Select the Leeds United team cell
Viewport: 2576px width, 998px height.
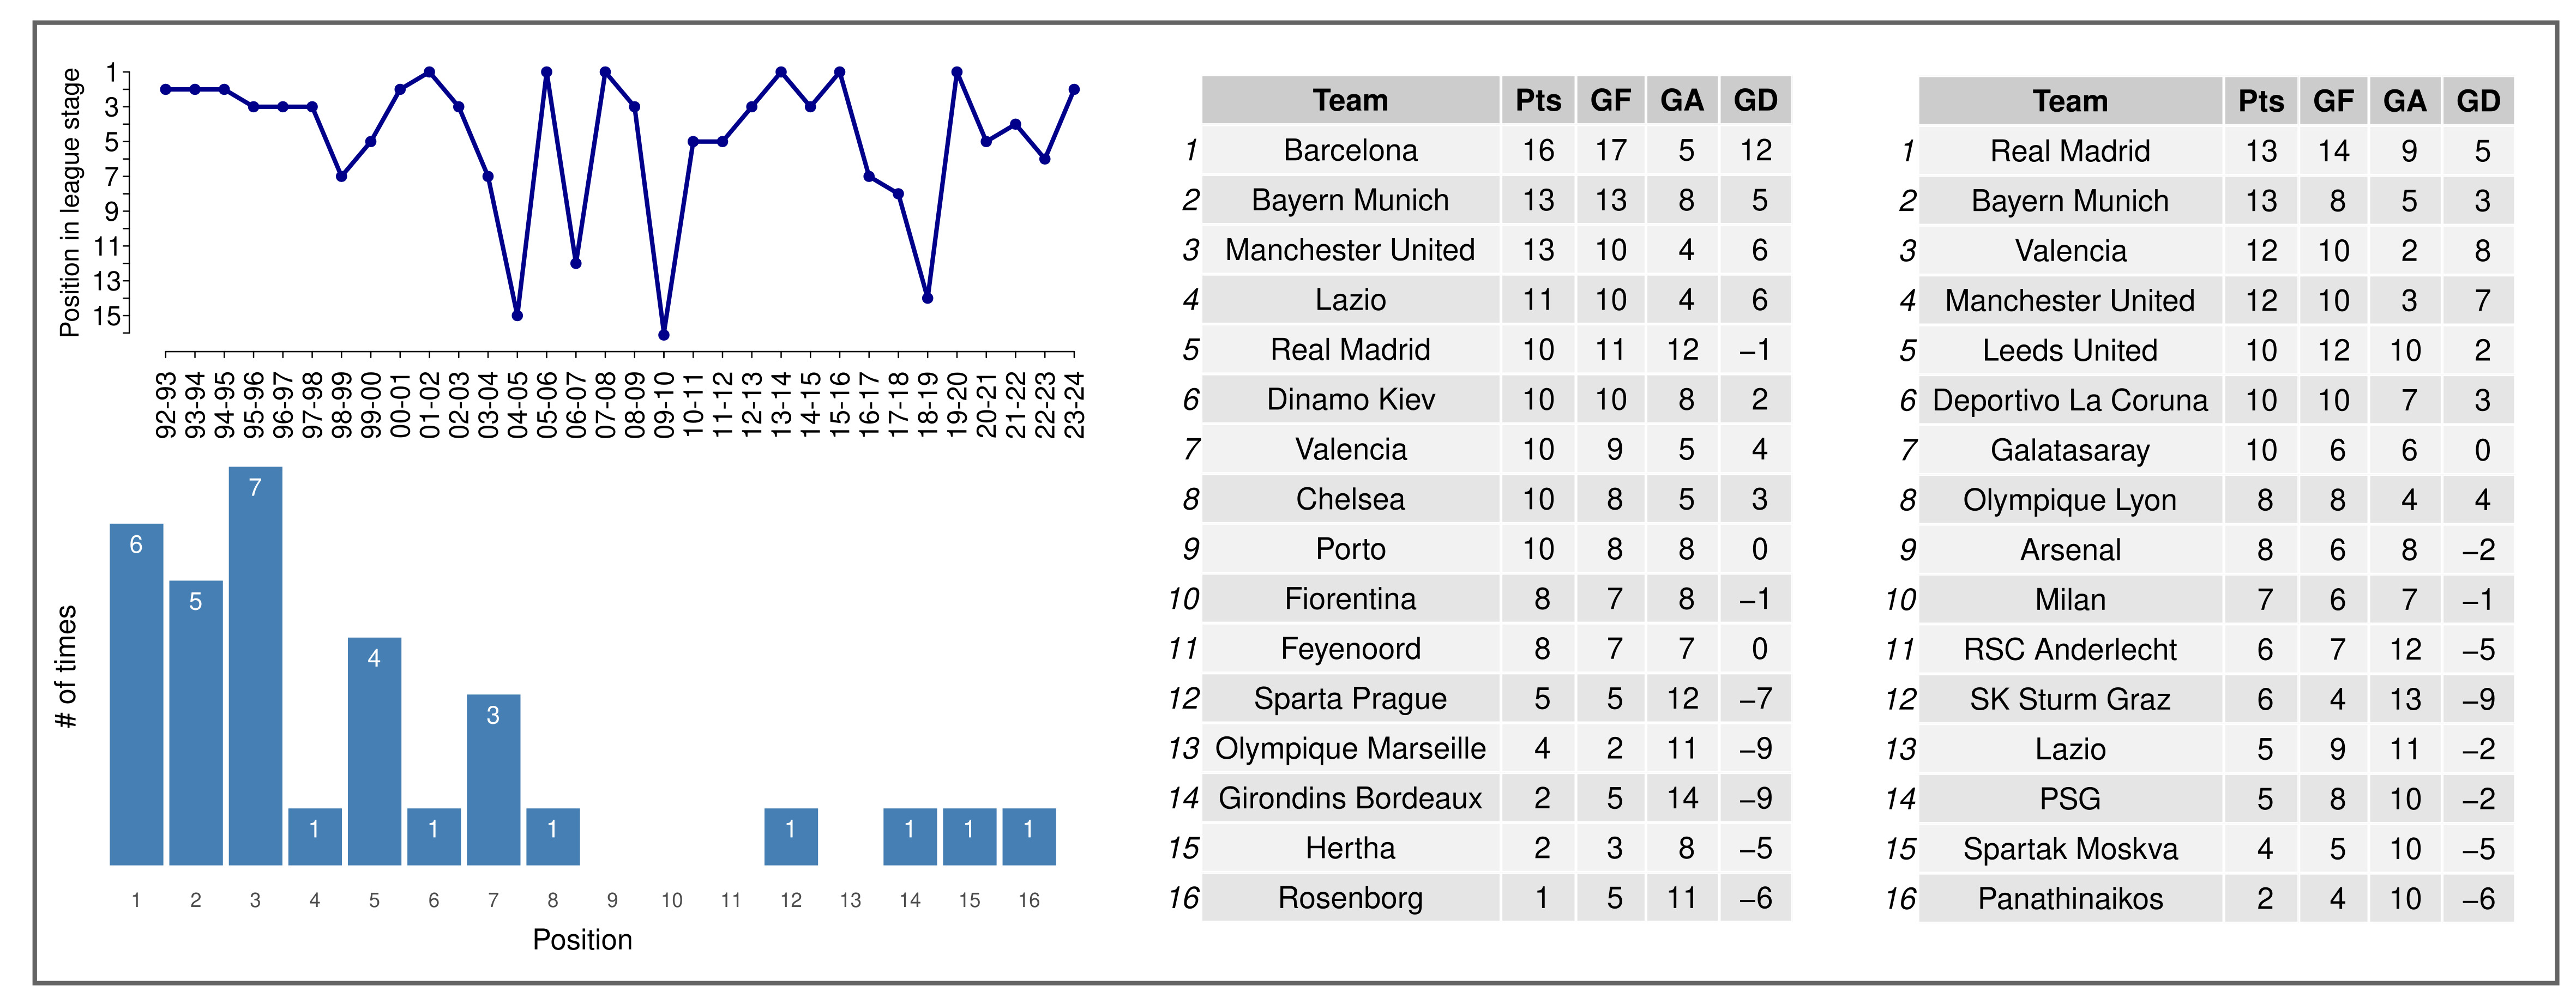point(2069,350)
